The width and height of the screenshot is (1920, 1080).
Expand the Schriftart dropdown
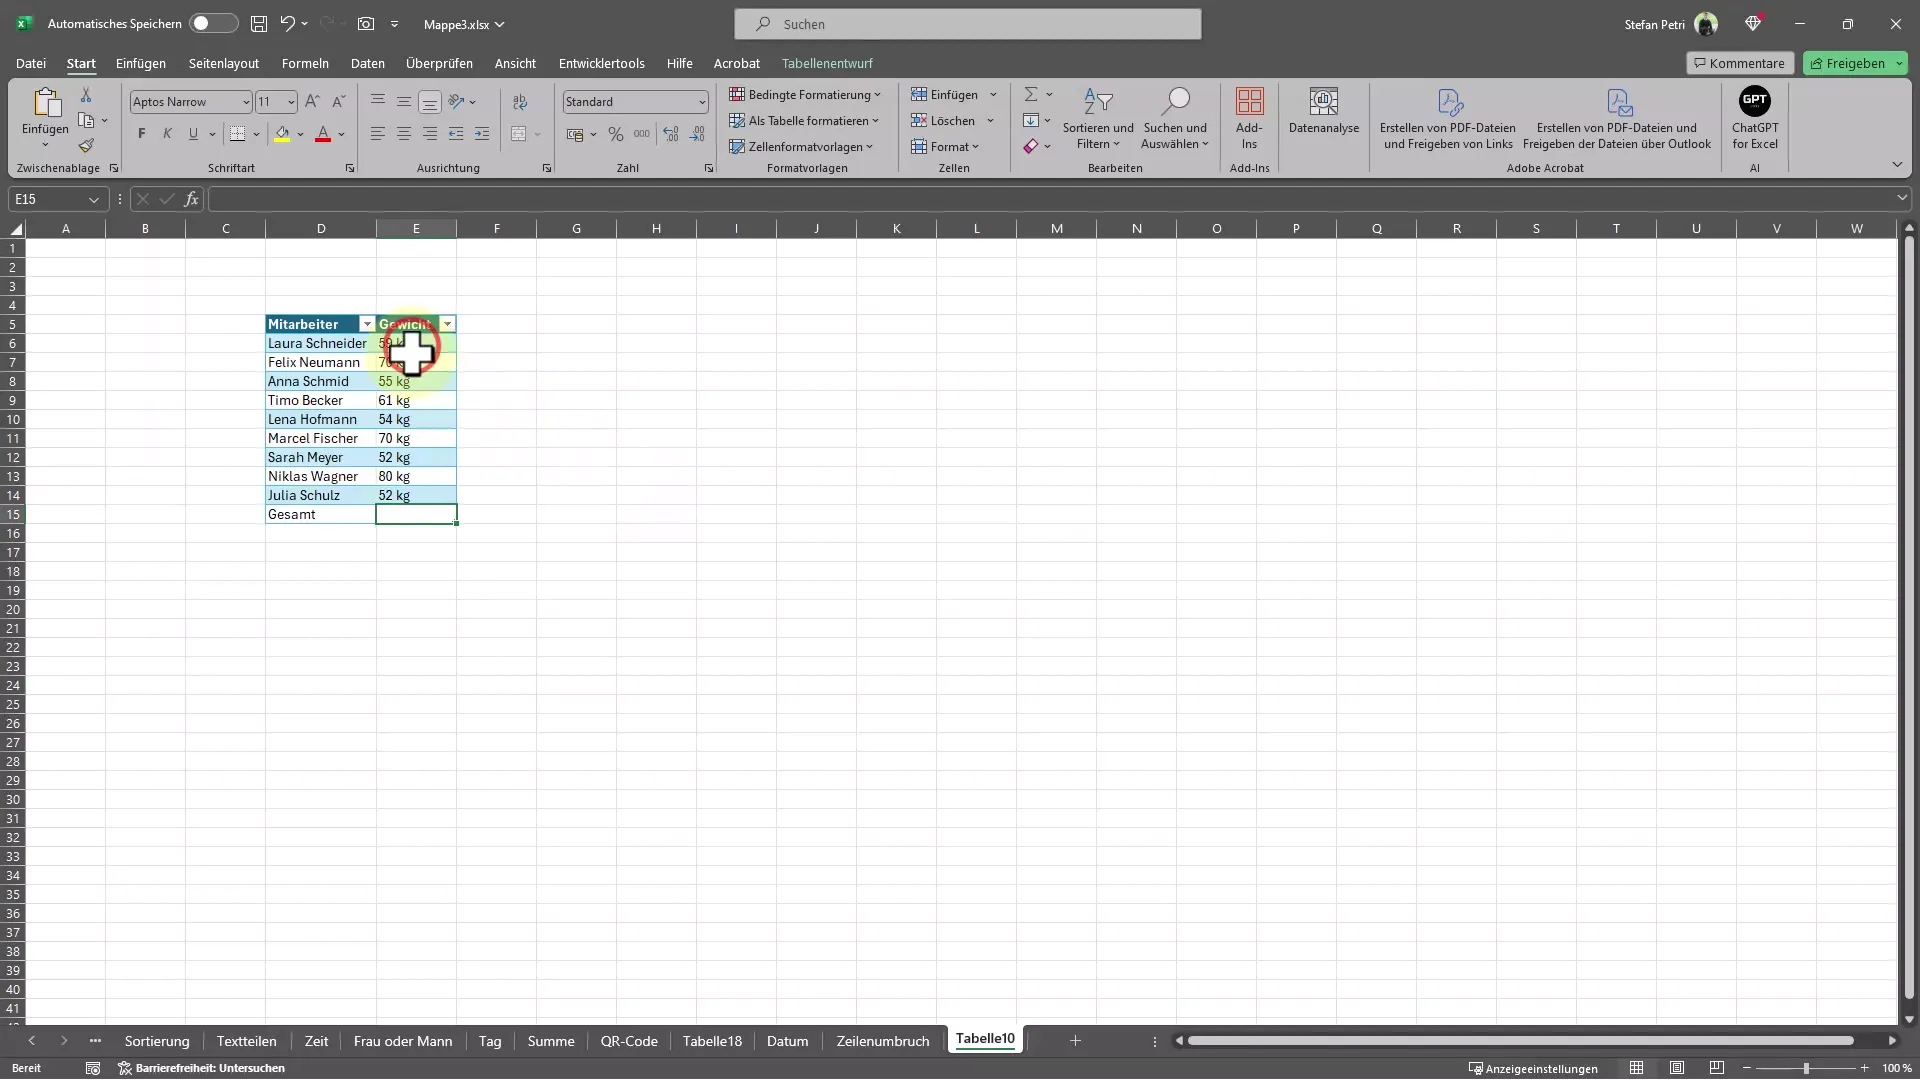click(x=245, y=102)
